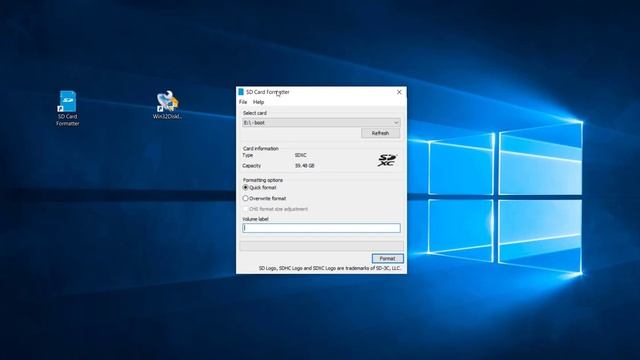
Task: Click the SD-3C trademark notice text
Action: point(330,268)
